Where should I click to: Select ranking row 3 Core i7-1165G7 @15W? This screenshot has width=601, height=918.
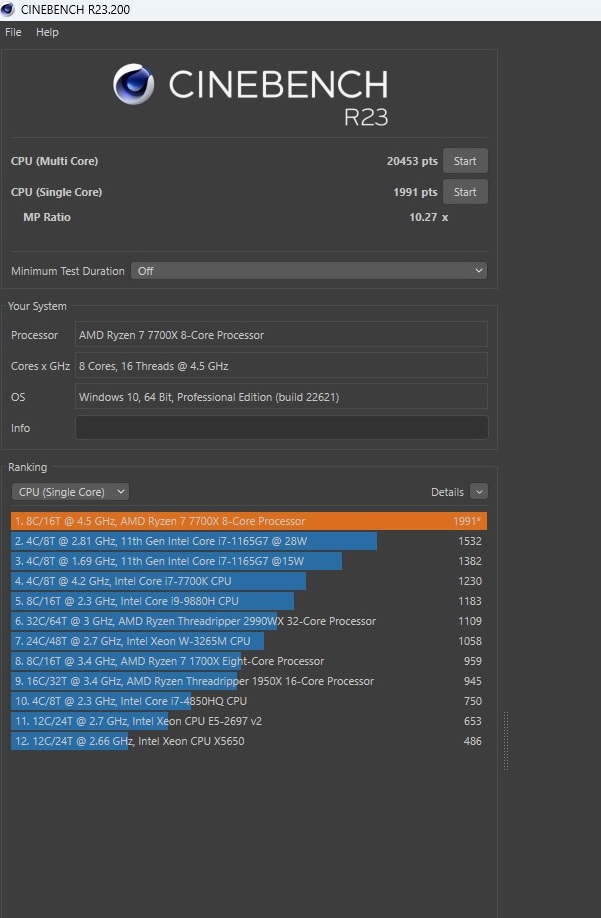click(249, 561)
